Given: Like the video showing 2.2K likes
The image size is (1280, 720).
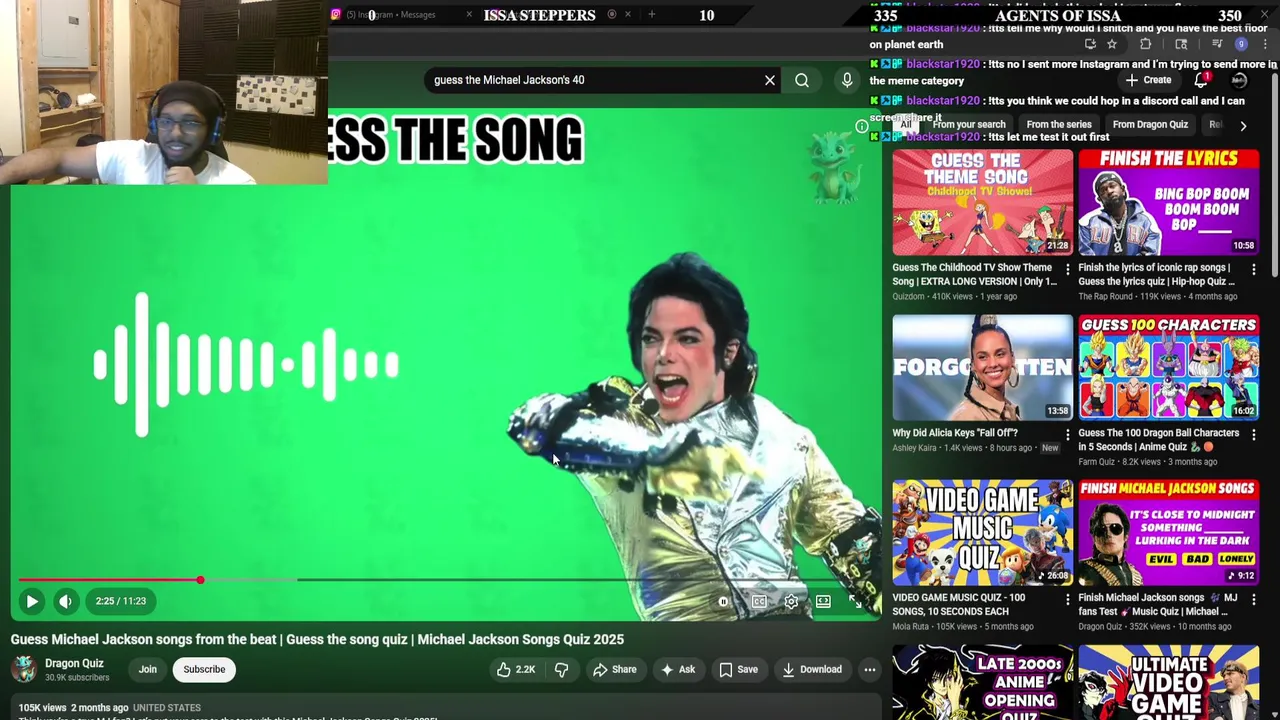Looking at the screenshot, I should pos(516,669).
